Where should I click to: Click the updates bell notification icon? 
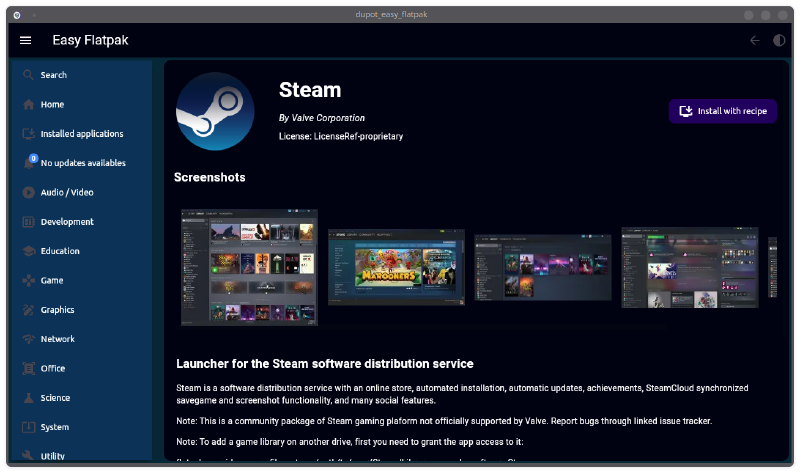pos(29,163)
